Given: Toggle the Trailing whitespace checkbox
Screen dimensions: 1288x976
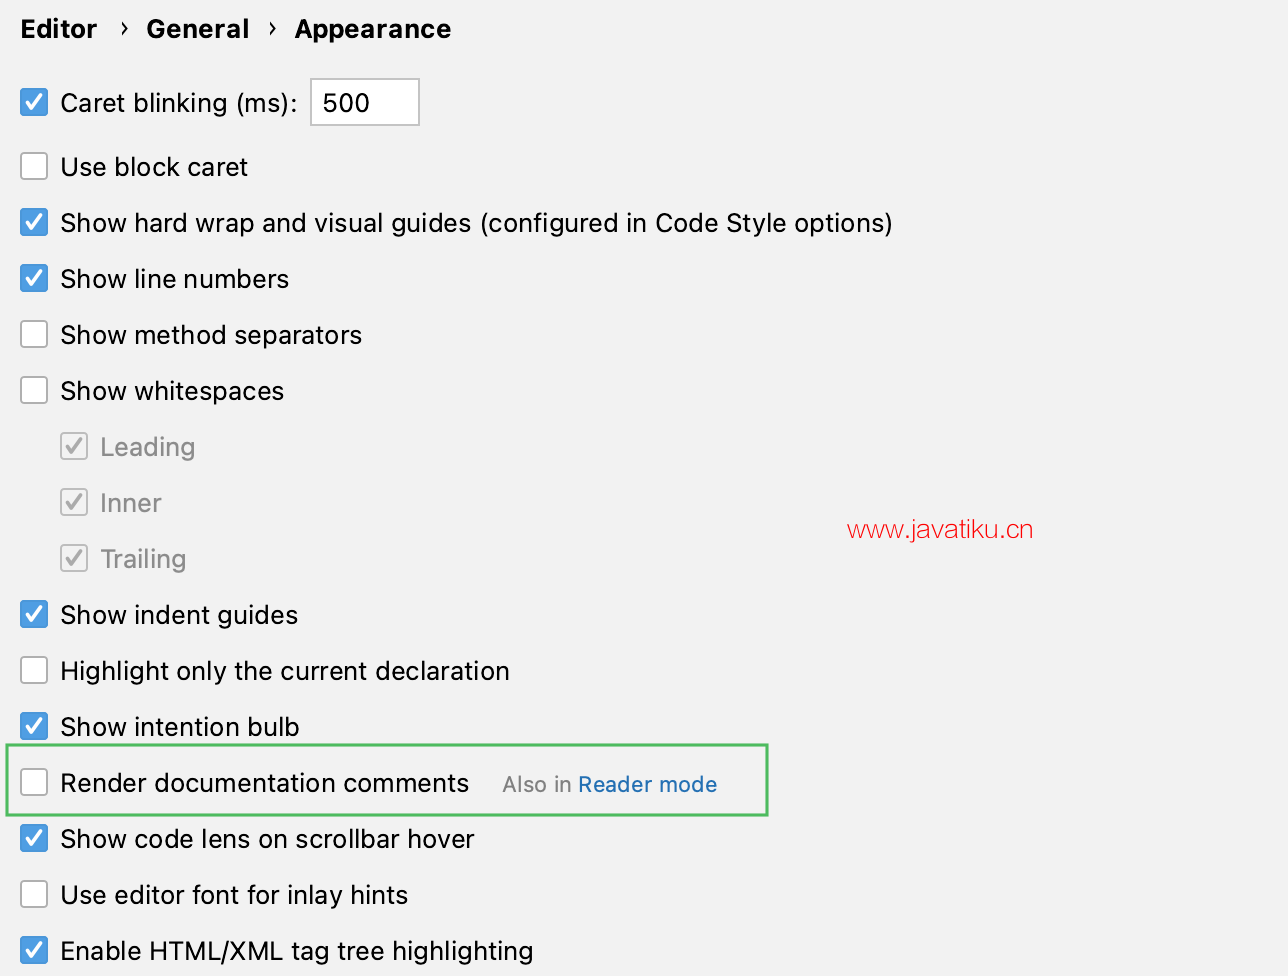Looking at the screenshot, I should tap(74, 558).
